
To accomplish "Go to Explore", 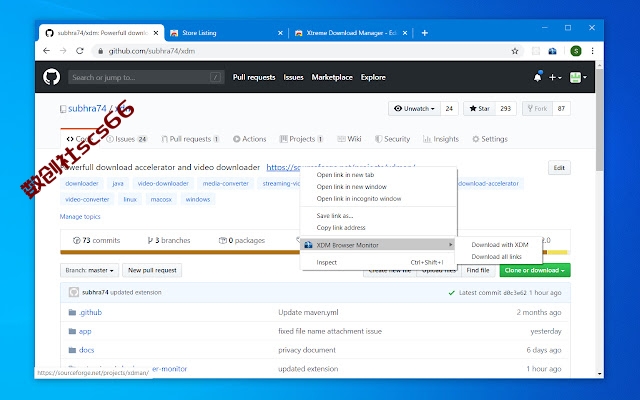I will click(x=373, y=77).
